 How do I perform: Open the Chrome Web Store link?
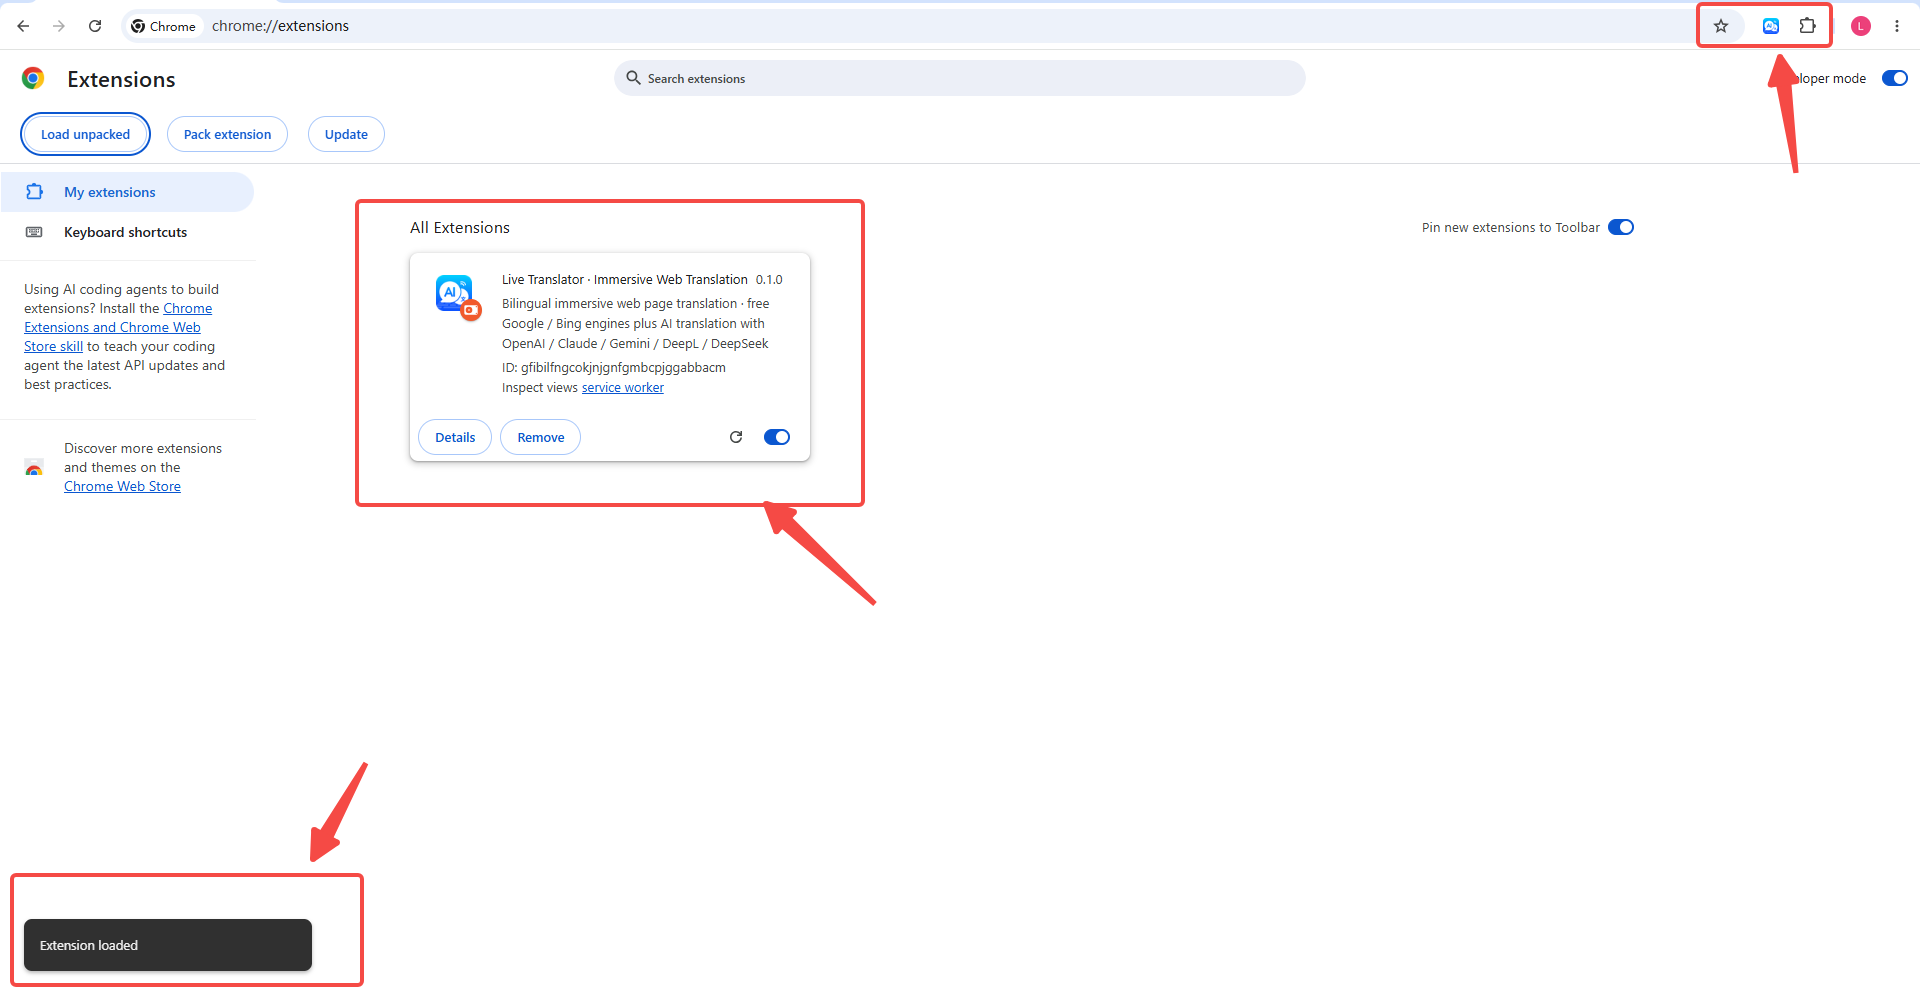tap(122, 486)
